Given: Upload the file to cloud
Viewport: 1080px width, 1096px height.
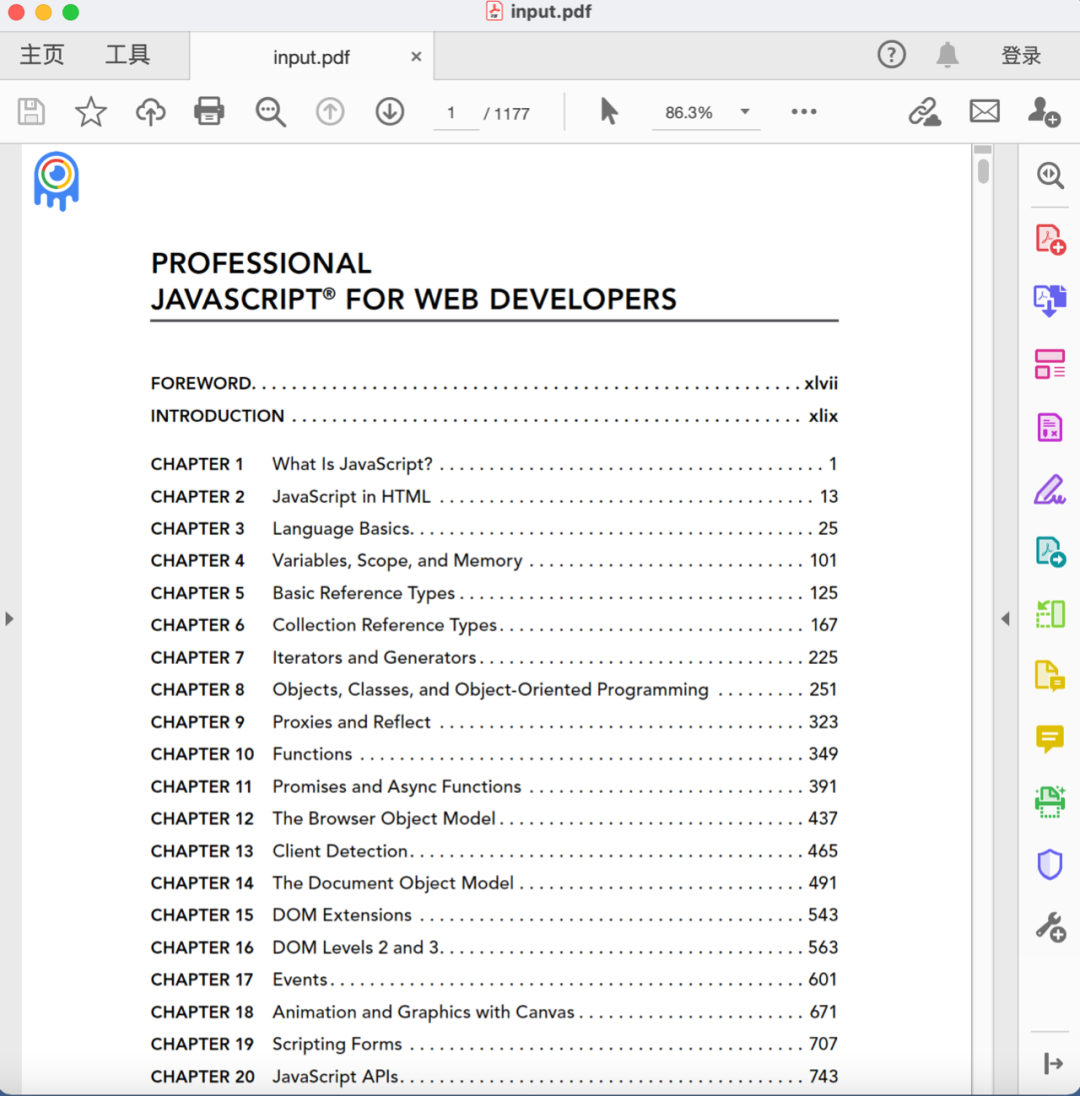Looking at the screenshot, I should tap(150, 112).
